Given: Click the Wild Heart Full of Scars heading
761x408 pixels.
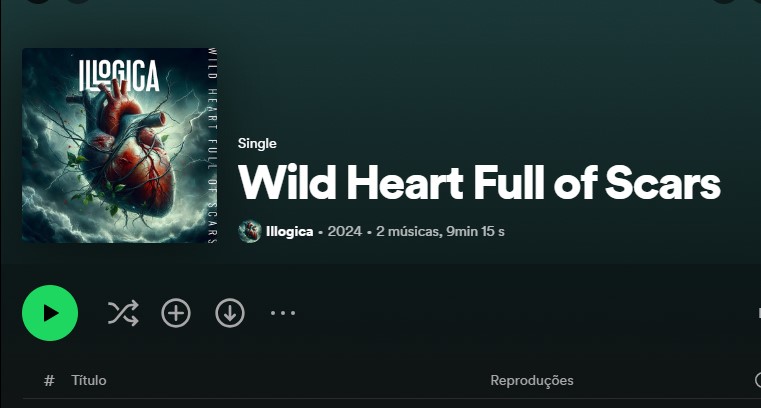Looking at the screenshot, I should [x=480, y=182].
